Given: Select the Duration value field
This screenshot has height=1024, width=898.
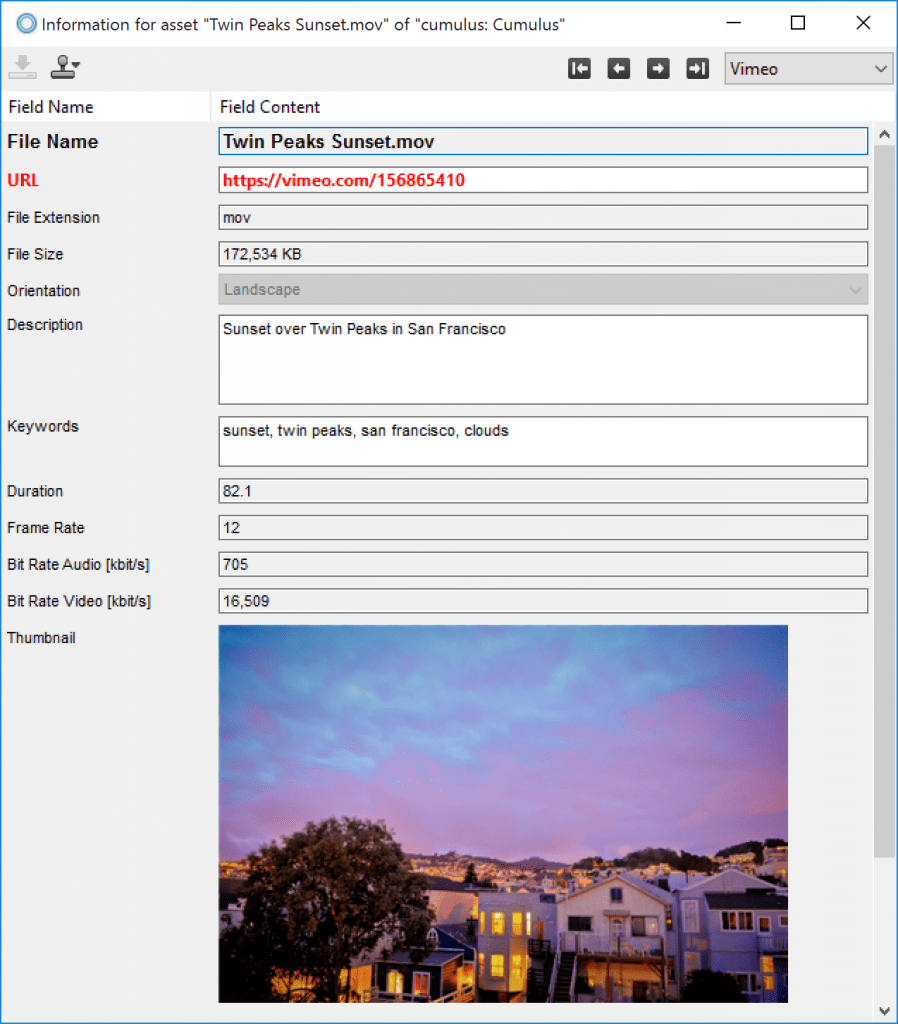Looking at the screenshot, I should (x=543, y=490).
